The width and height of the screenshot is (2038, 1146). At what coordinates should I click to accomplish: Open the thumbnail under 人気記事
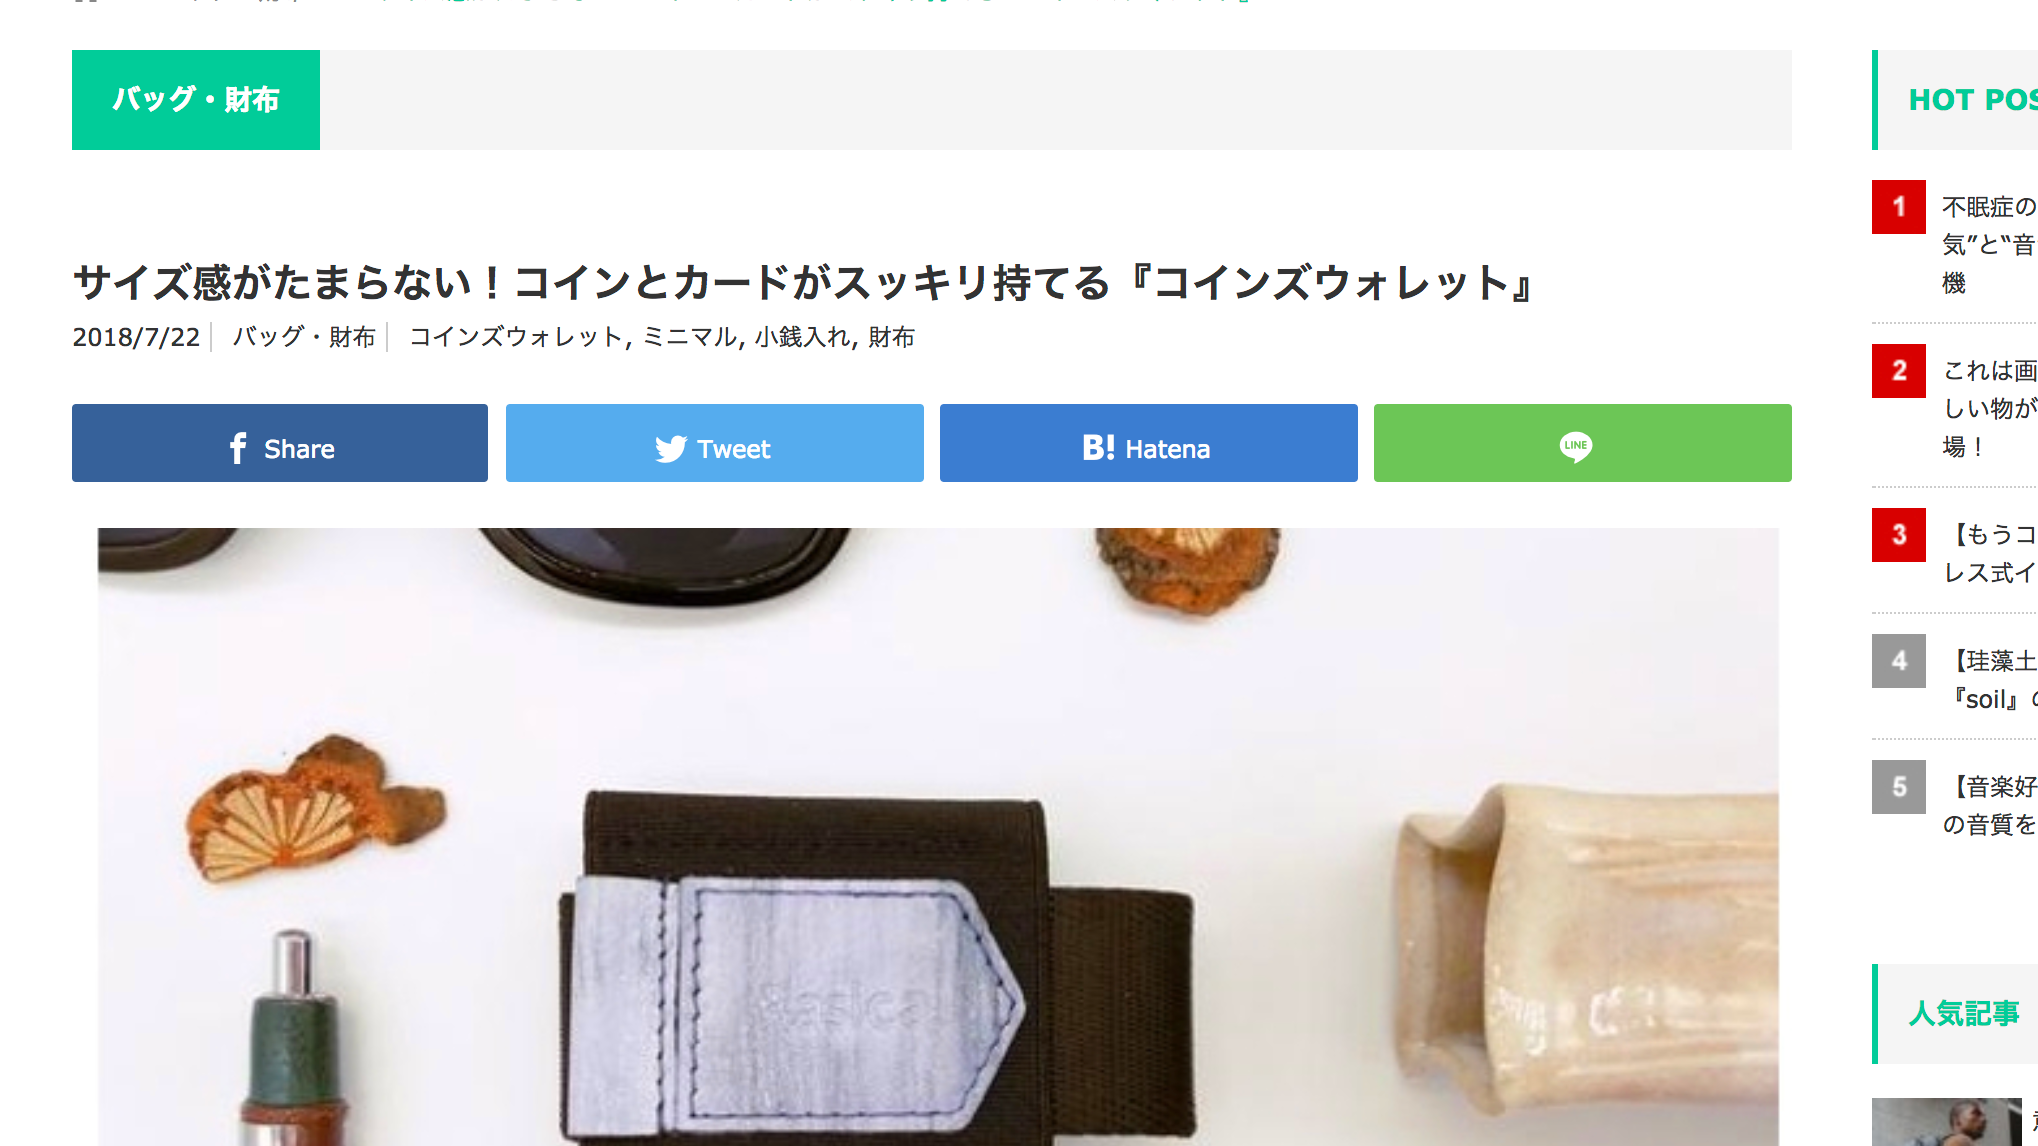click(x=1946, y=1122)
